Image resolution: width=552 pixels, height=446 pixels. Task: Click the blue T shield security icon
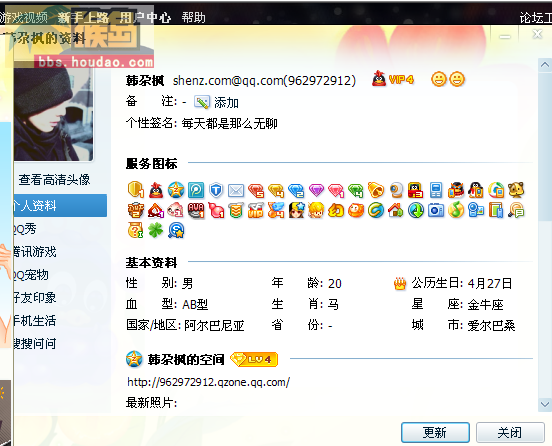[216, 190]
